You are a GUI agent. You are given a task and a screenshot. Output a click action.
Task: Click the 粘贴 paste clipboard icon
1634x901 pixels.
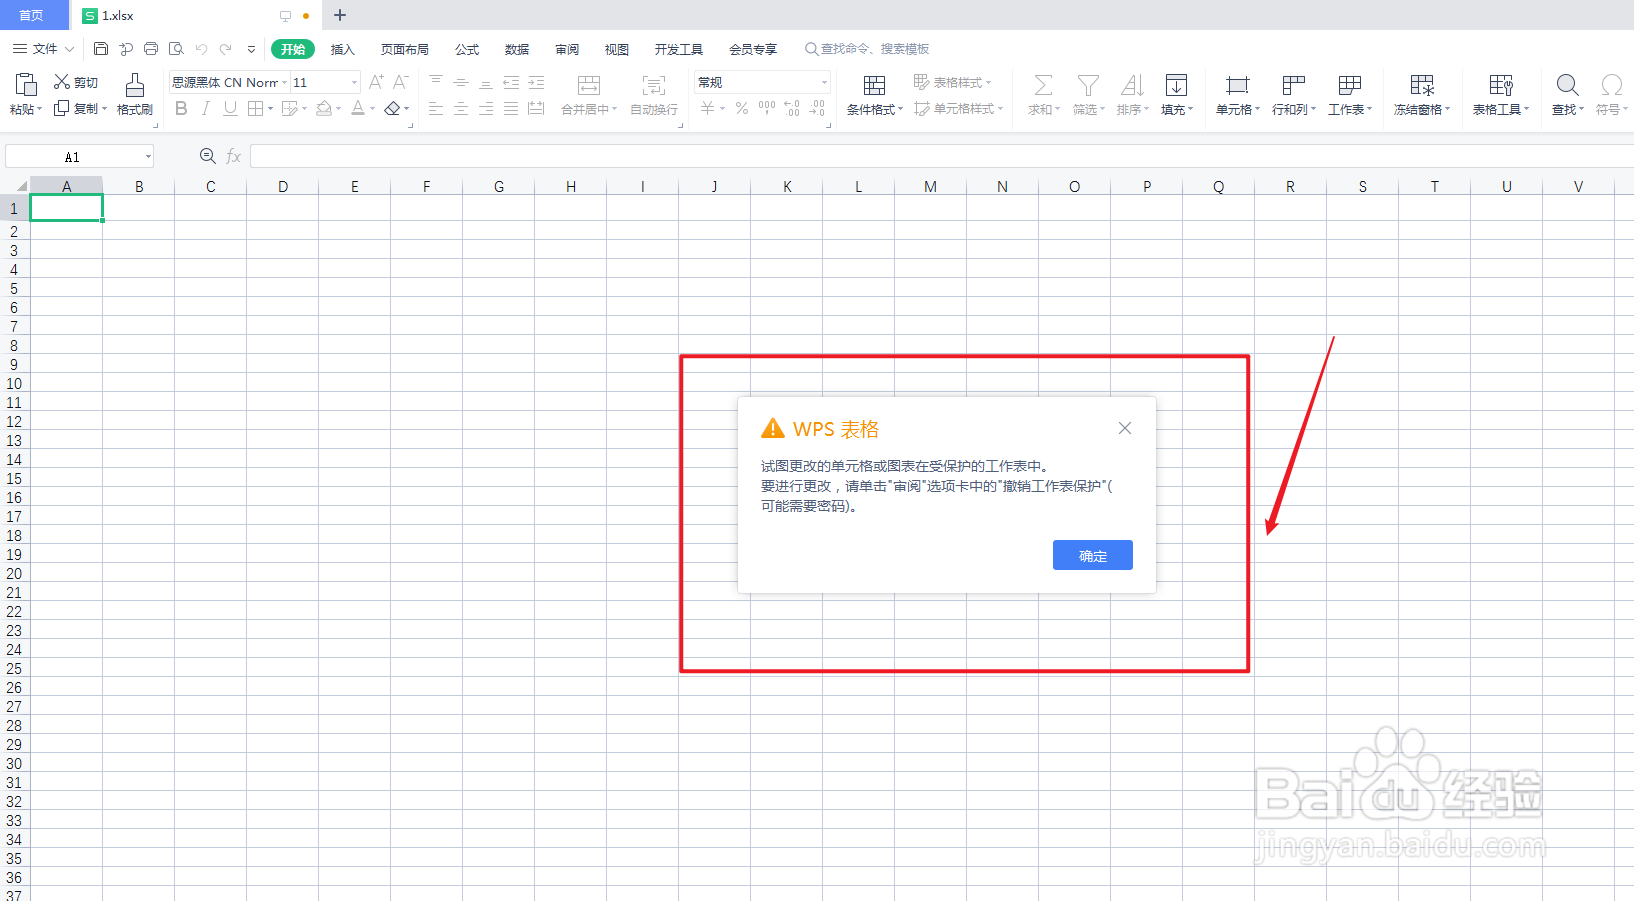[26, 84]
